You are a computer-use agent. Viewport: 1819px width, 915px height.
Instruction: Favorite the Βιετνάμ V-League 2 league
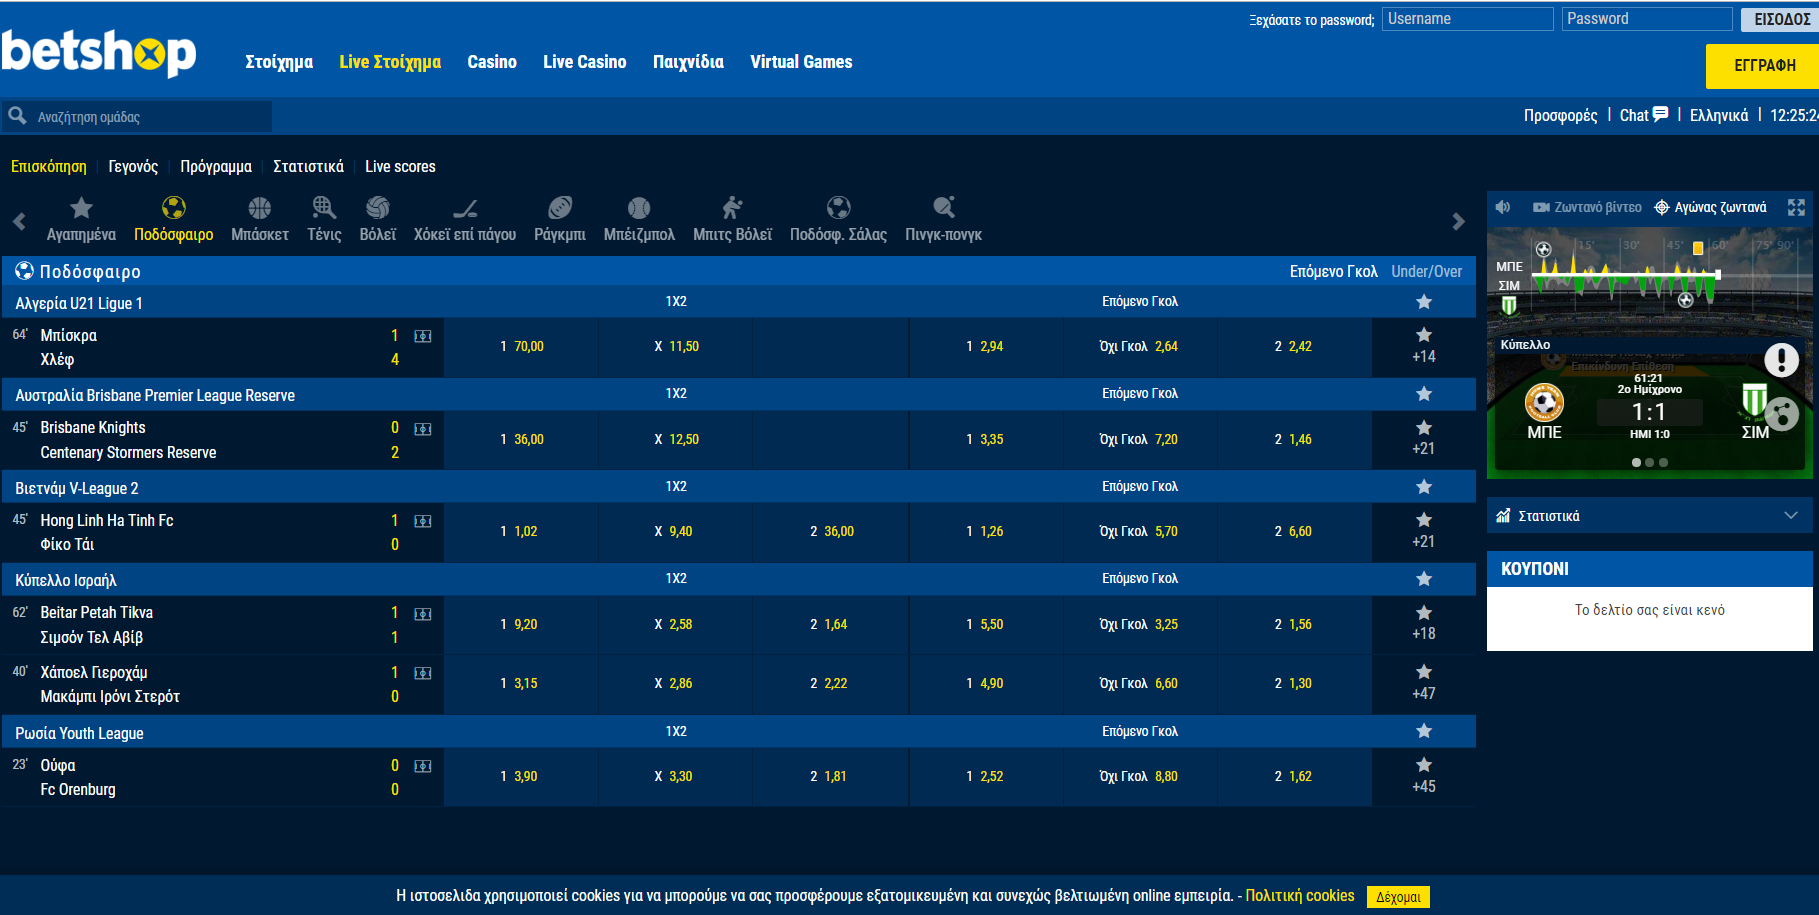(1424, 487)
